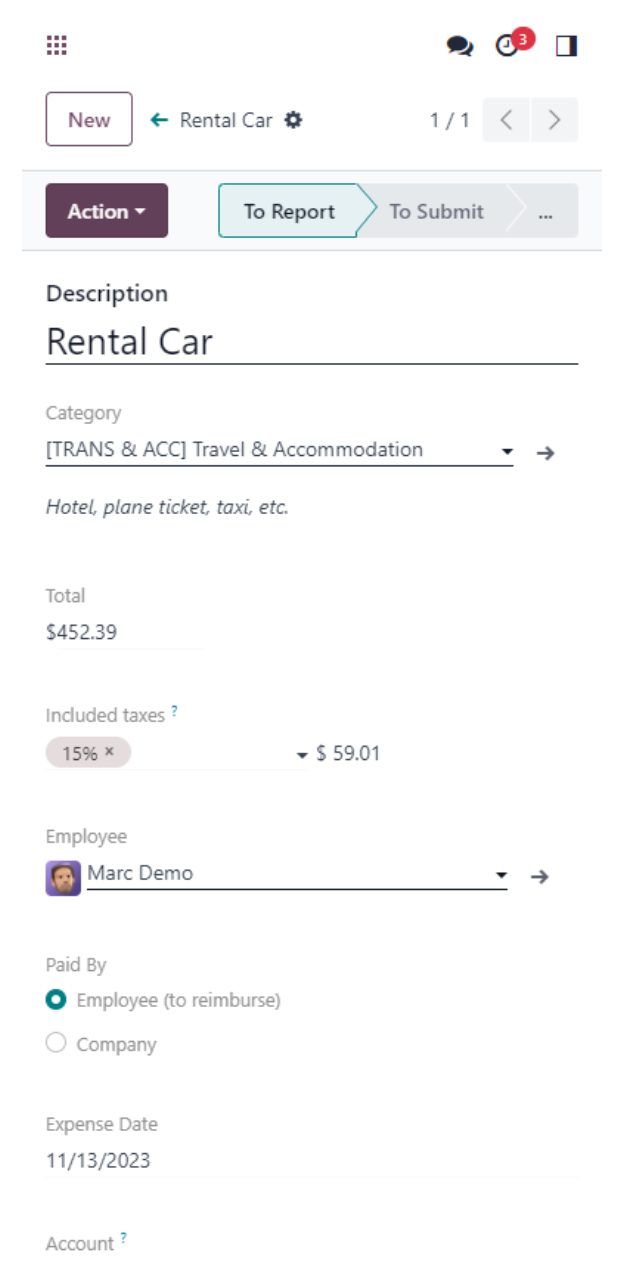Expand the Category dropdown arrow
622x1274 pixels.
tap(507, 453)
